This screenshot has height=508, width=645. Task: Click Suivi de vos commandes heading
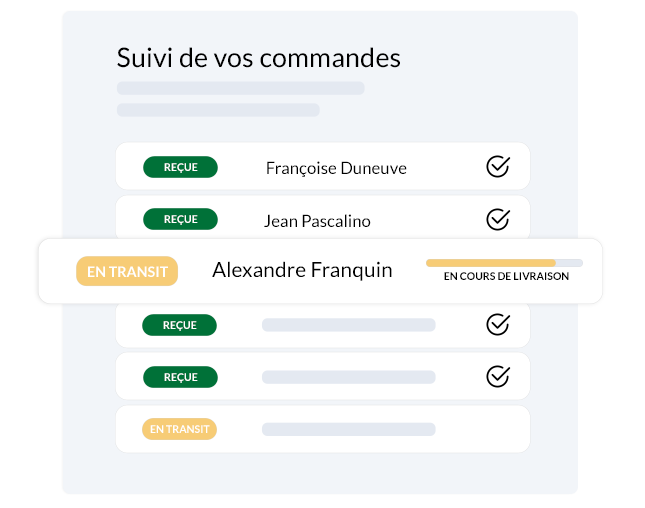258,58
